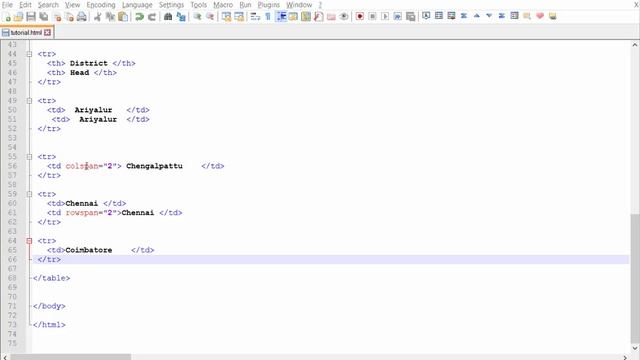Open the Plugins menu
This screenshot has width=640, height=360.
[x=269, y=5]
